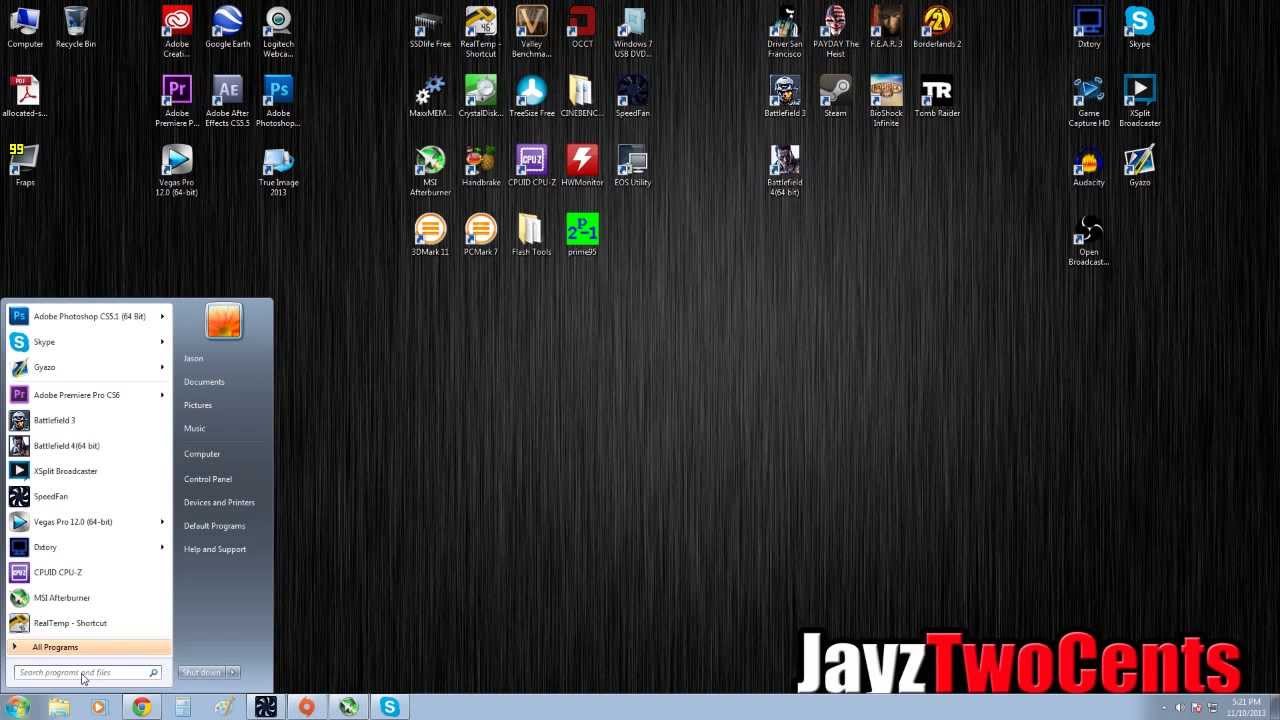
Task: Select the EOS Utility desktop icon
Action: coord(632,165)
